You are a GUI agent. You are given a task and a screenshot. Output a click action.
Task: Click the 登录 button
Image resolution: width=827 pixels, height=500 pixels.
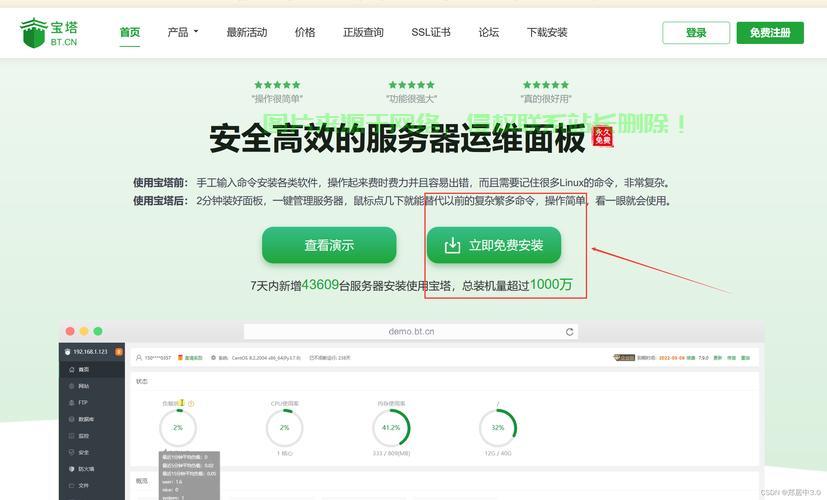point(696,33)
